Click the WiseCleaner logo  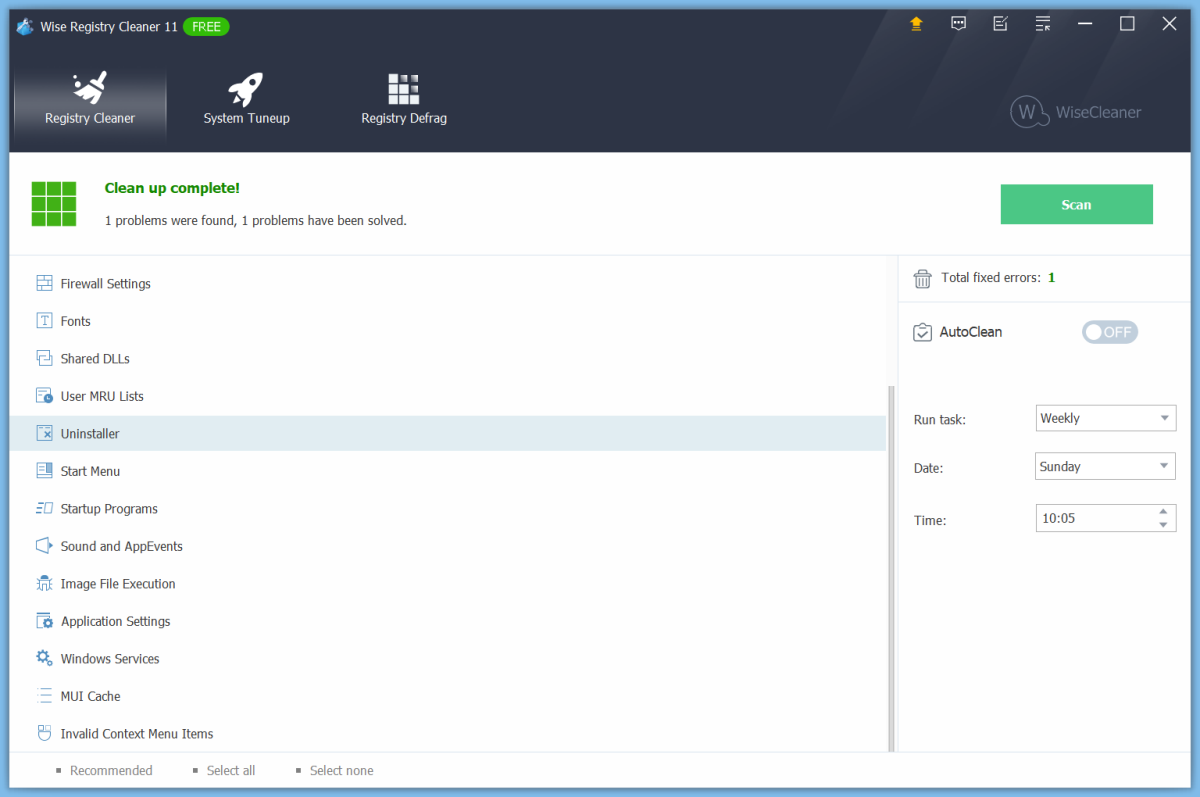pos(1075,112)
